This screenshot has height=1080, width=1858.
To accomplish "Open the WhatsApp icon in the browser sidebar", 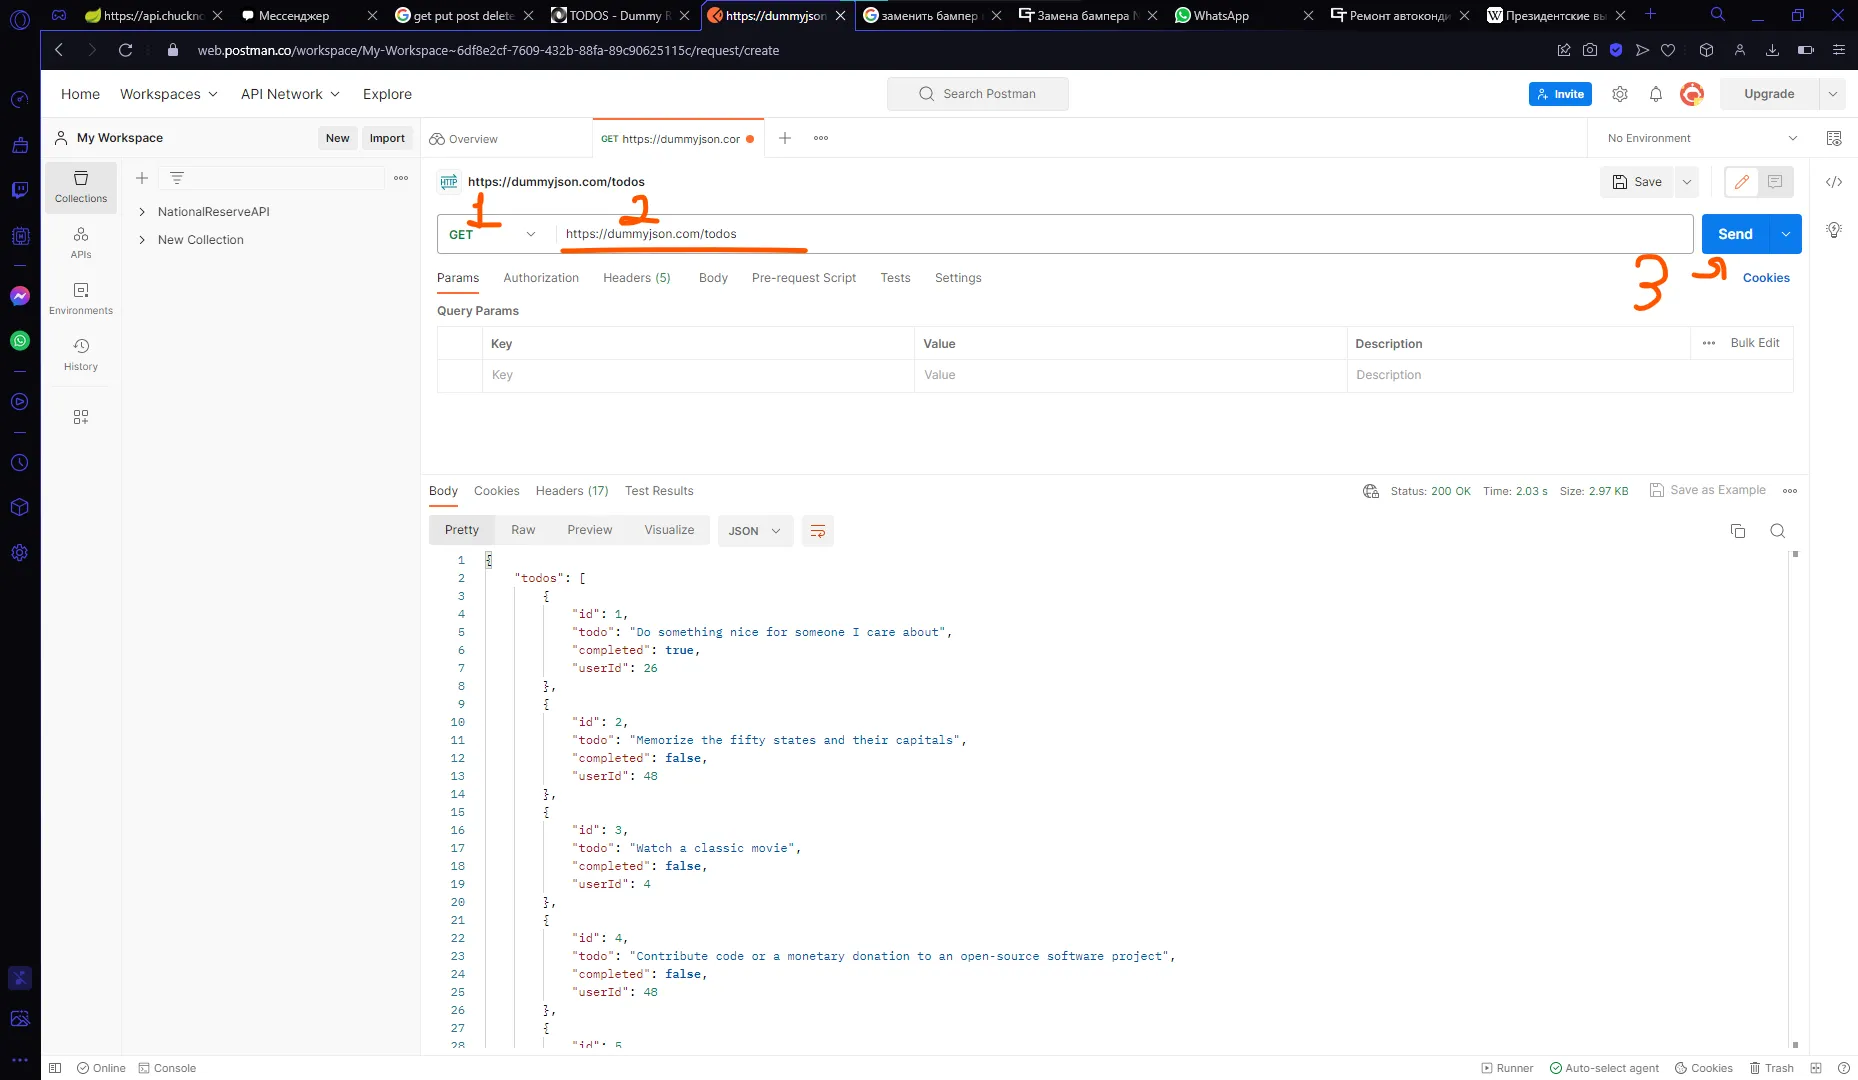I will (x=20, y=341).
